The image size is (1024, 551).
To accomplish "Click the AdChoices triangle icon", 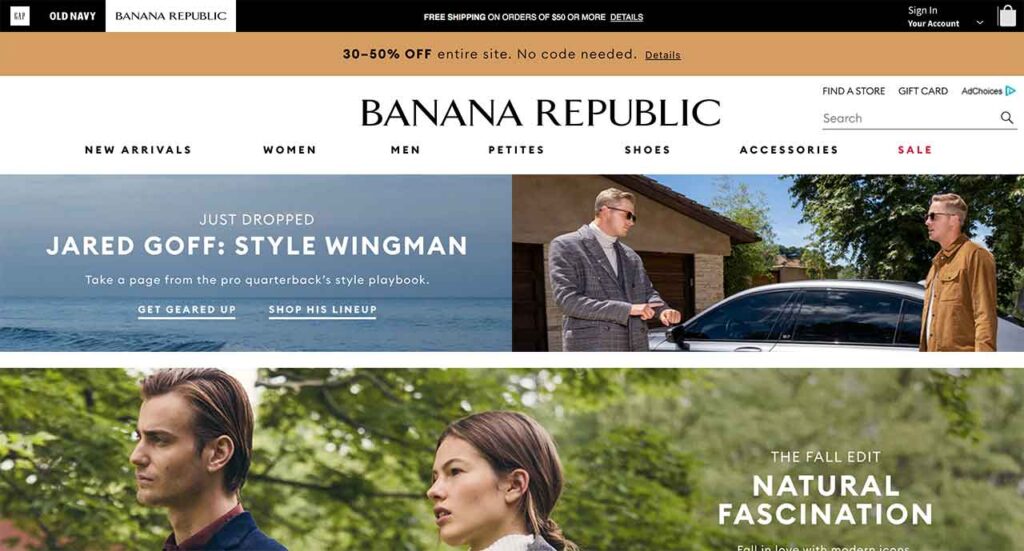I will (x=1010, y=91).
